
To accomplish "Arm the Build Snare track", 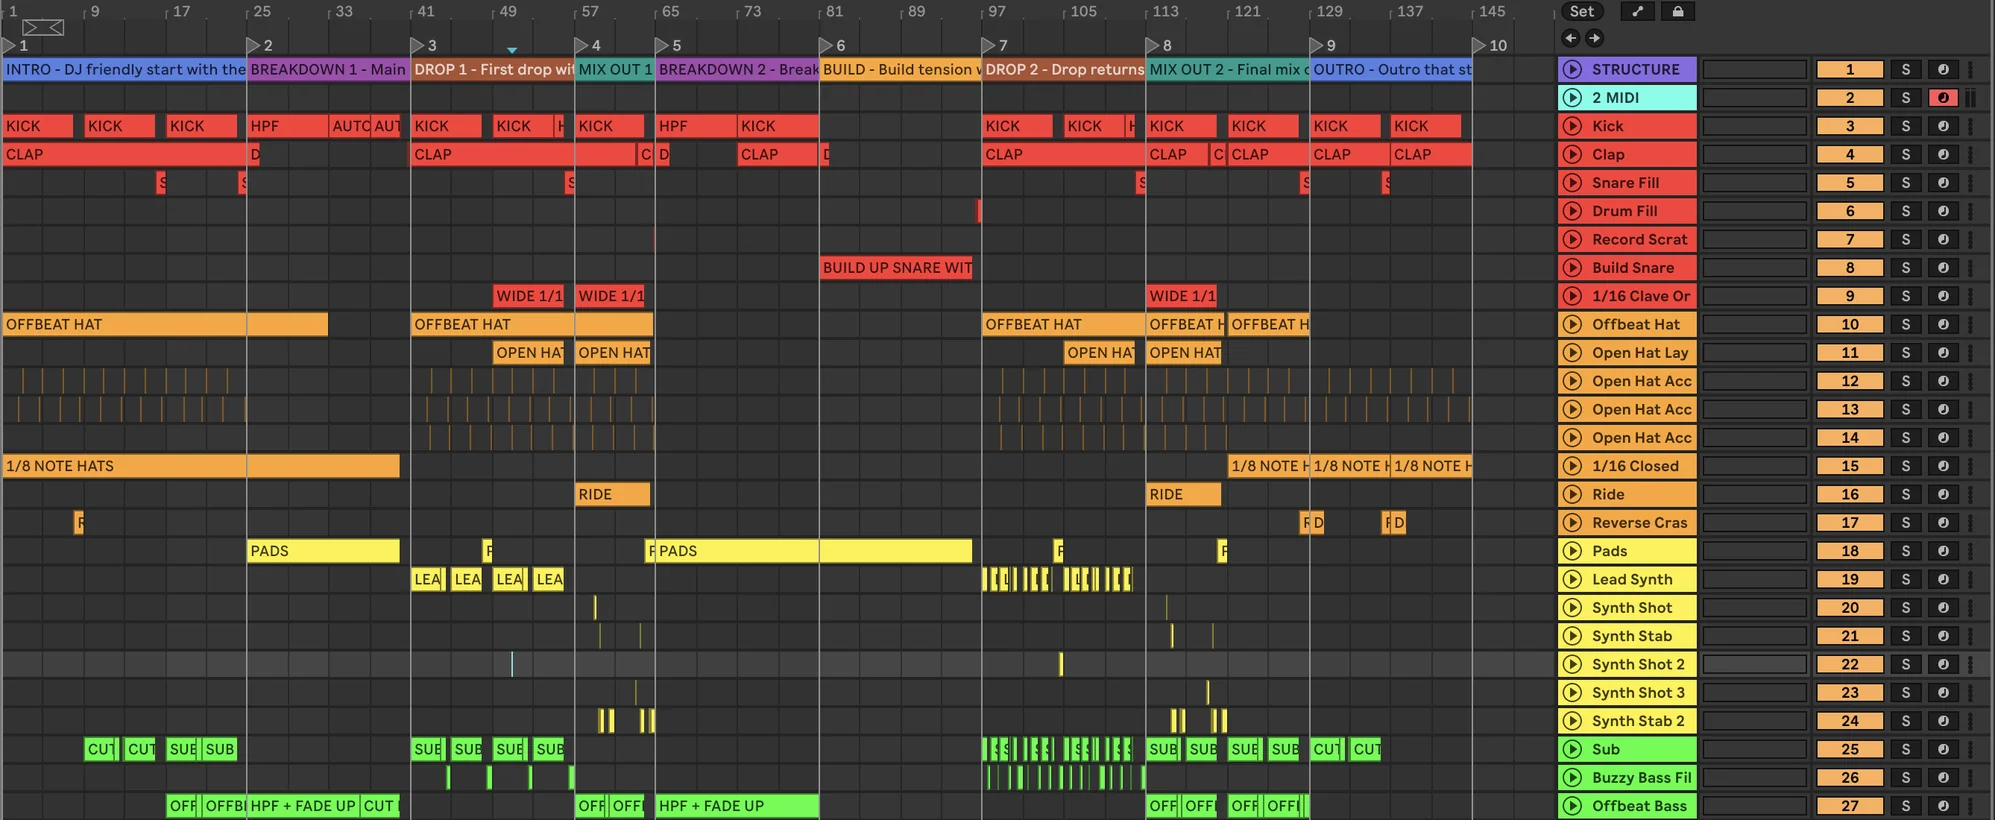I will point(1942,268).
